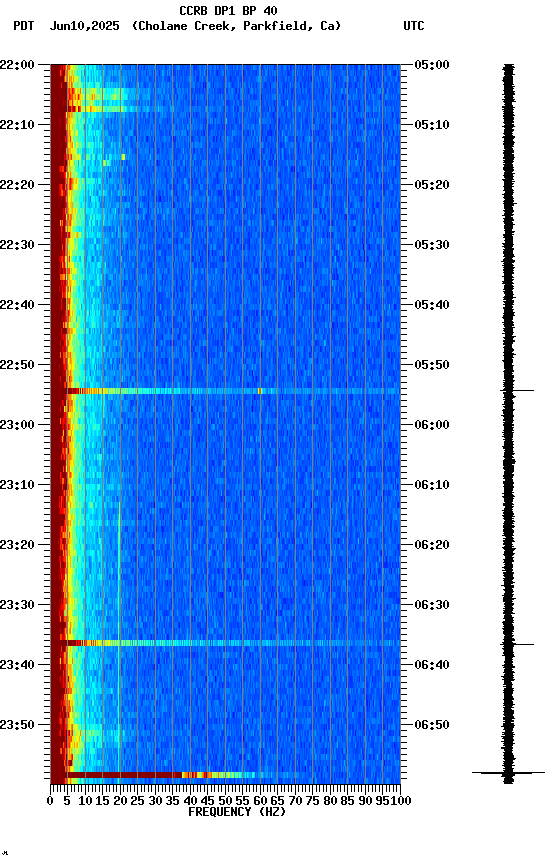Click the seismogram spike beside 05:54 UTC
The height and width of the screenshot is (864, 552).
pyautogui.click(x=517, y=391)
